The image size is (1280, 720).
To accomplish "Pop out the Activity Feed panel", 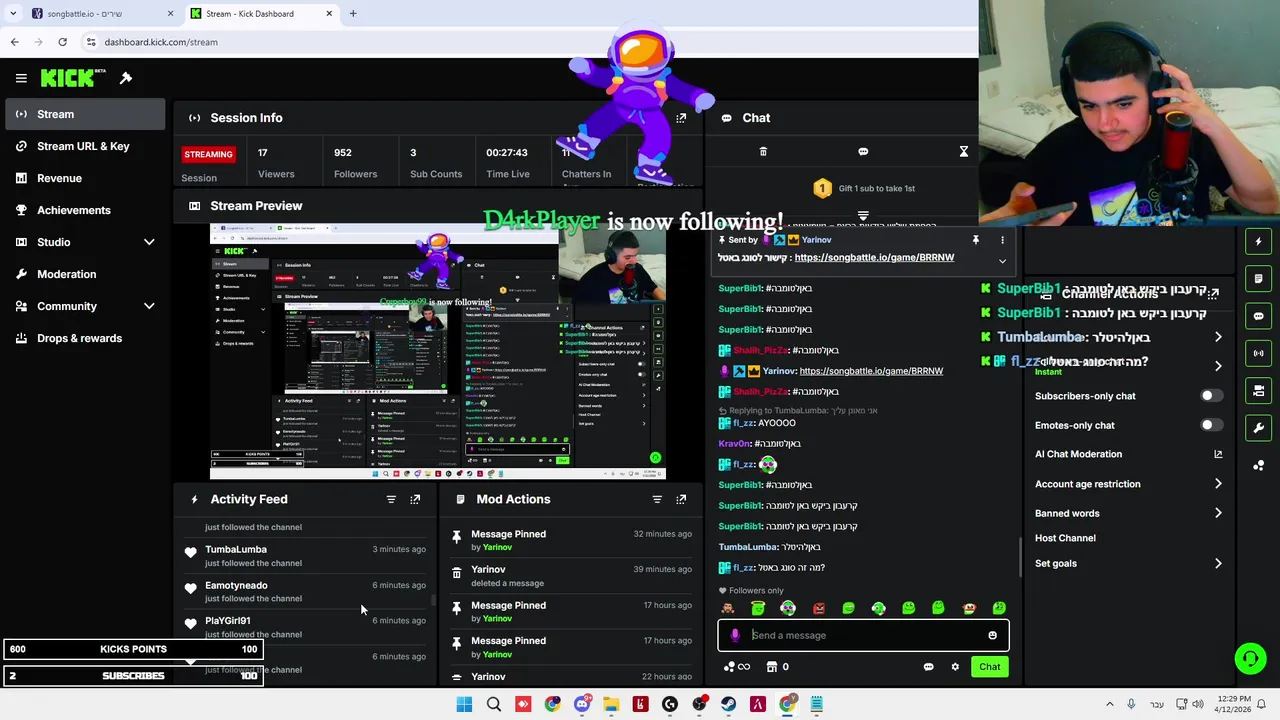I will tap(415, 499).
